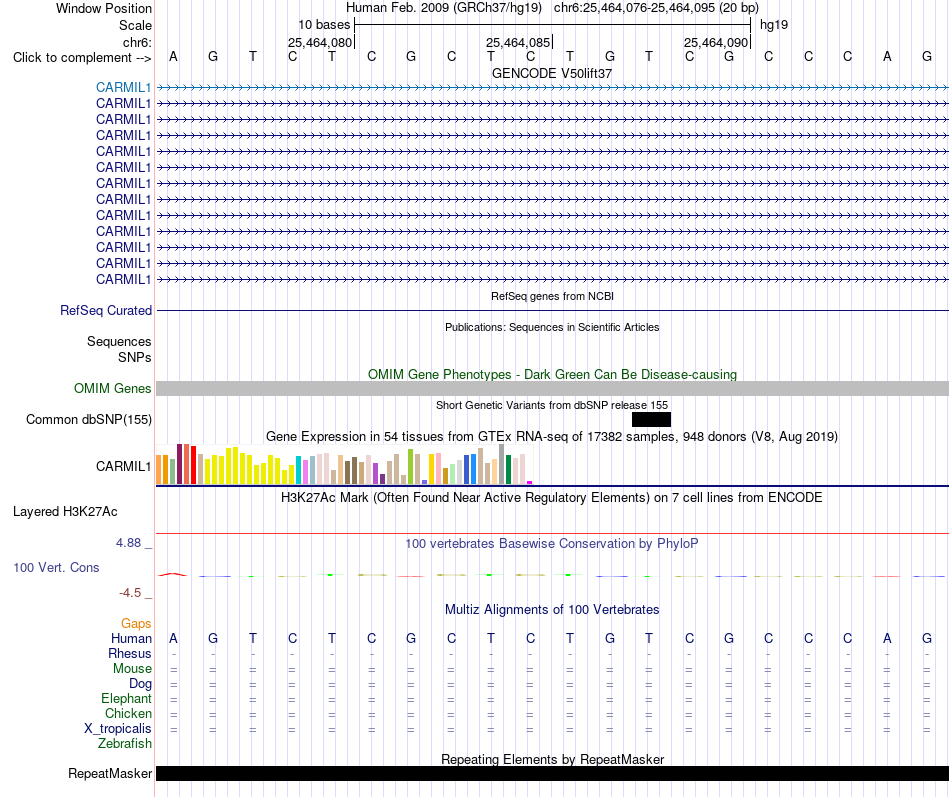Click the 25,464,085 position marker
The height and width of the screenshot is (797, 950).
(518, 42)
